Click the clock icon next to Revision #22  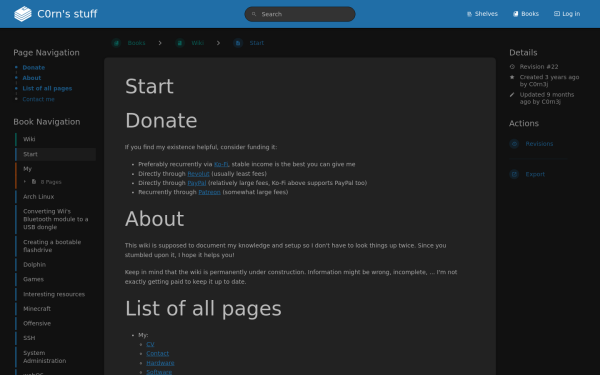coord(512,67)
